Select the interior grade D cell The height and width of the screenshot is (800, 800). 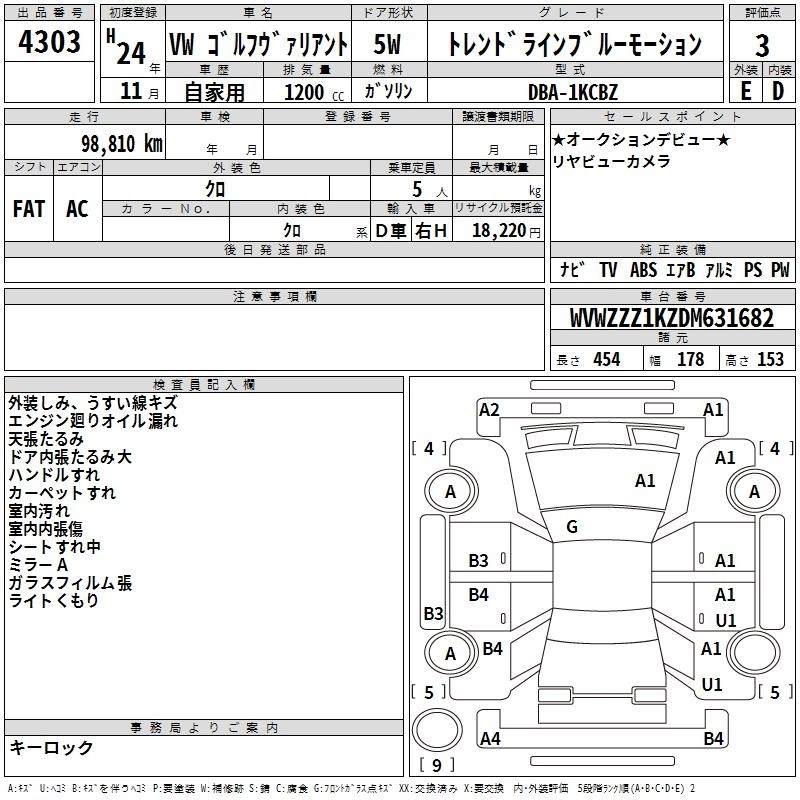coord(778,90)
